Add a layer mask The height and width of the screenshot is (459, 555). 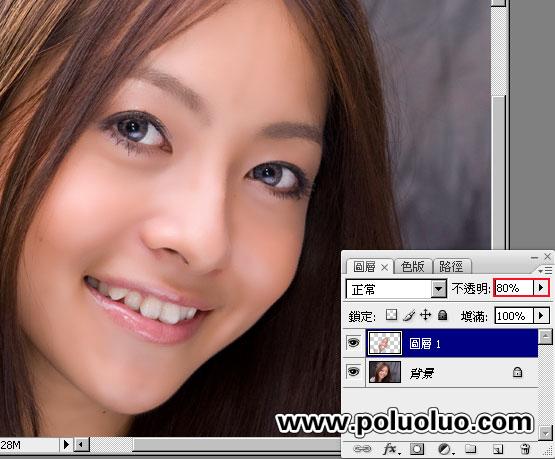pos(417,449)
